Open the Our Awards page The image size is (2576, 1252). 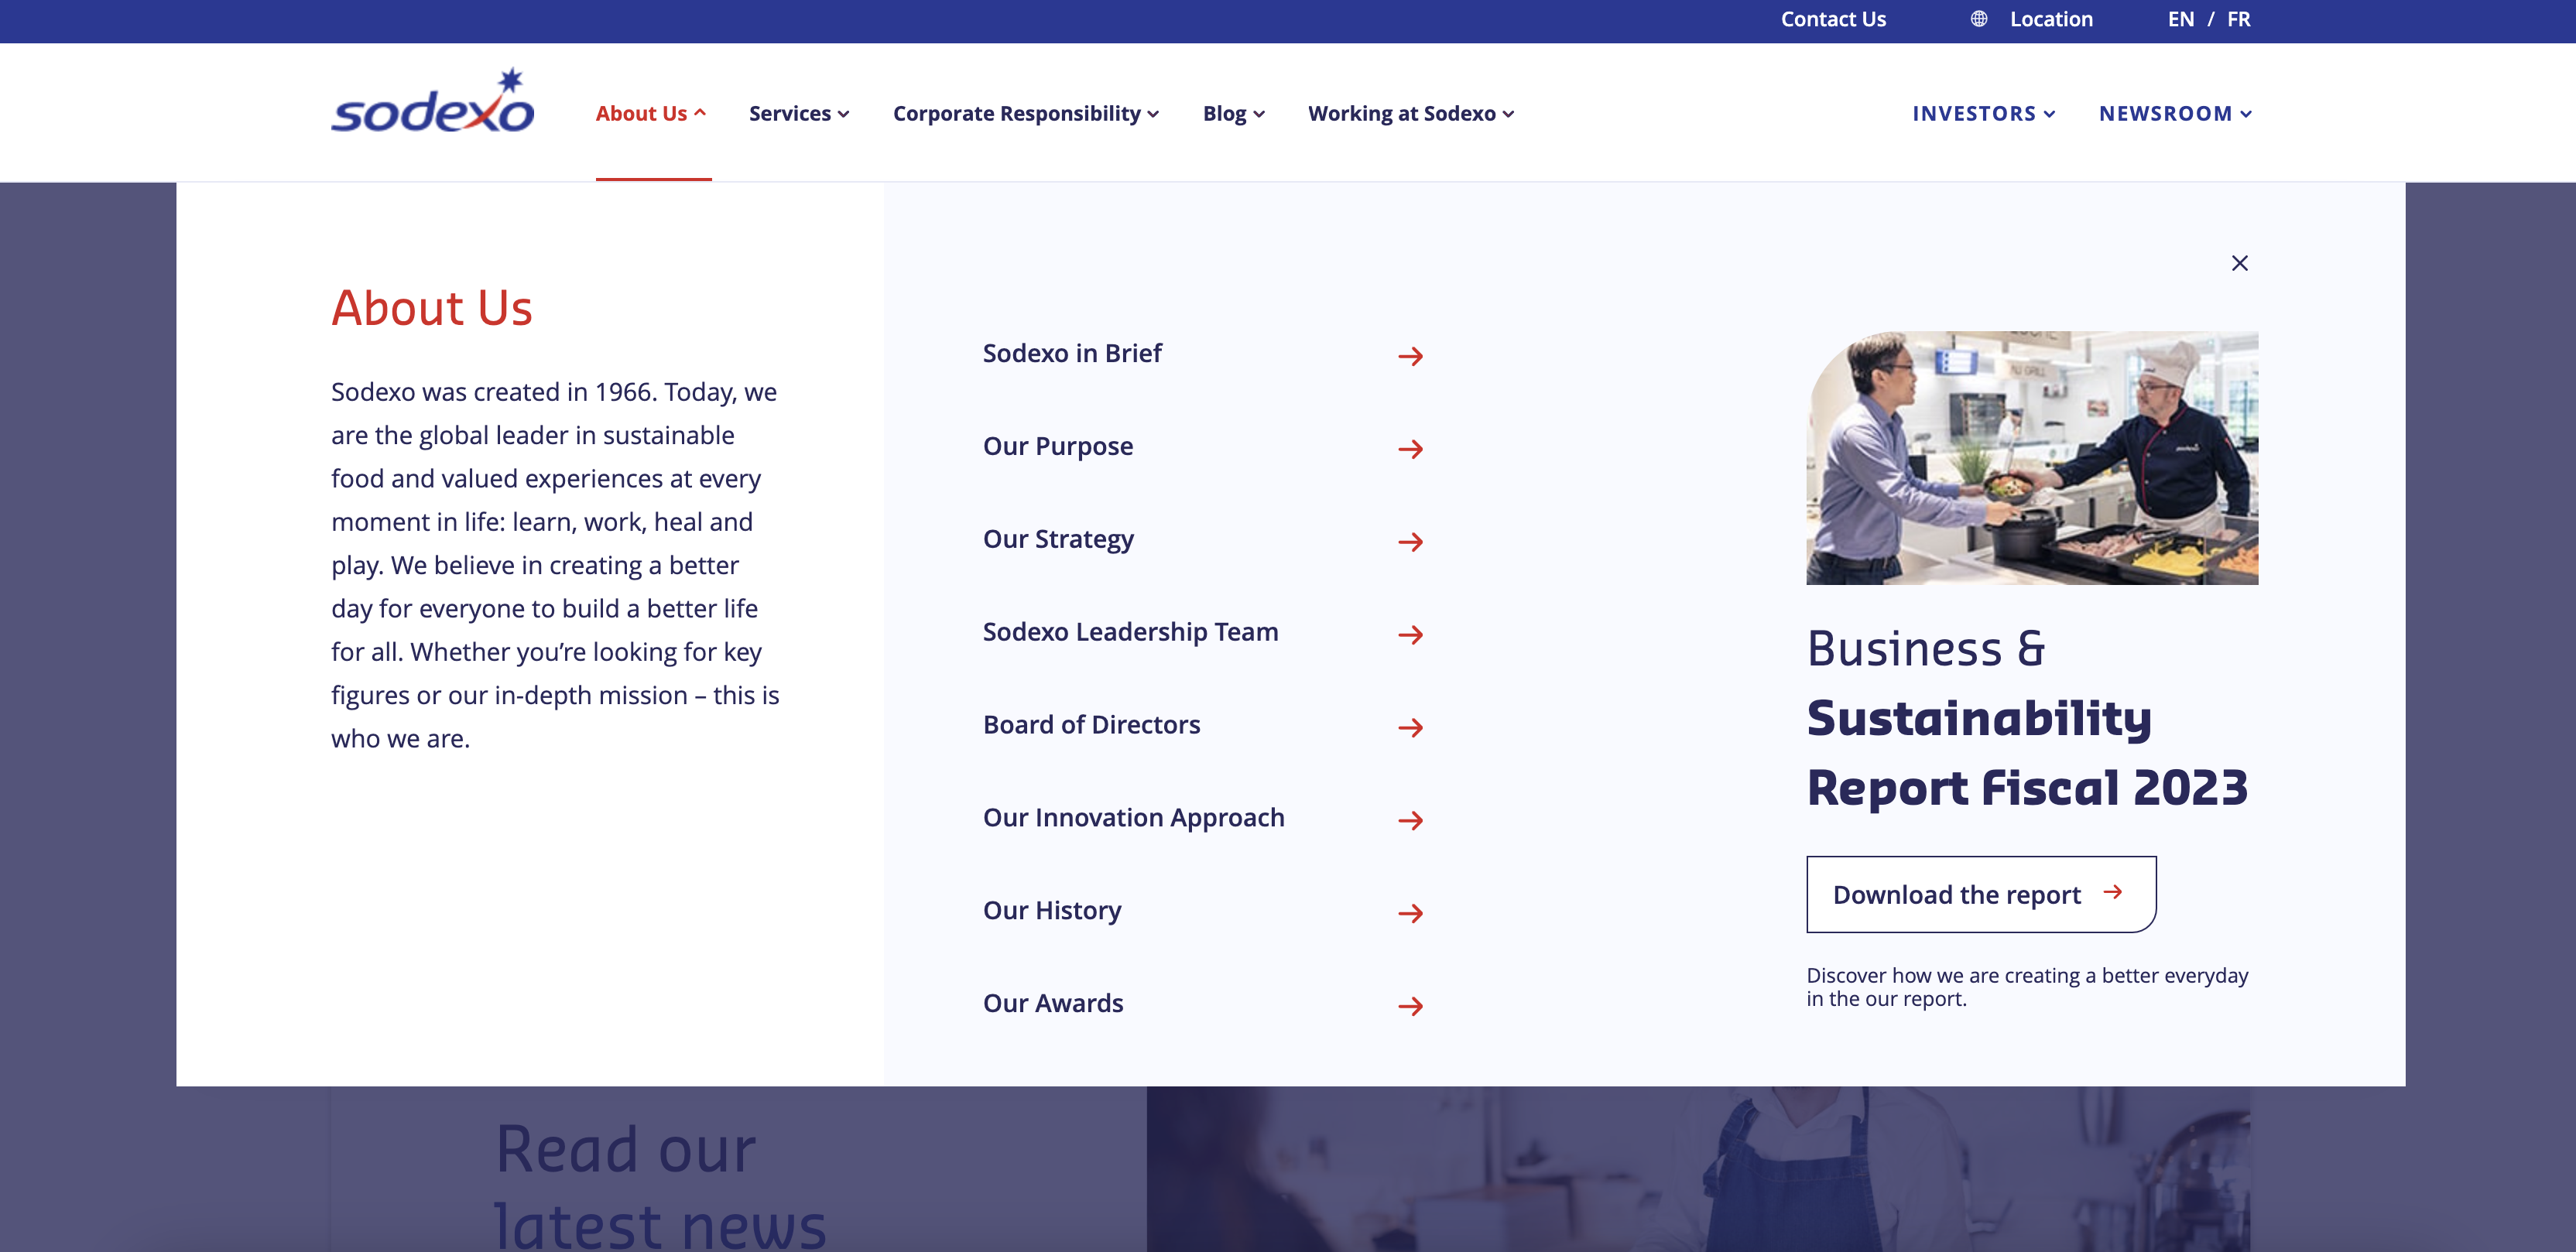(x=1053, y=1003)
